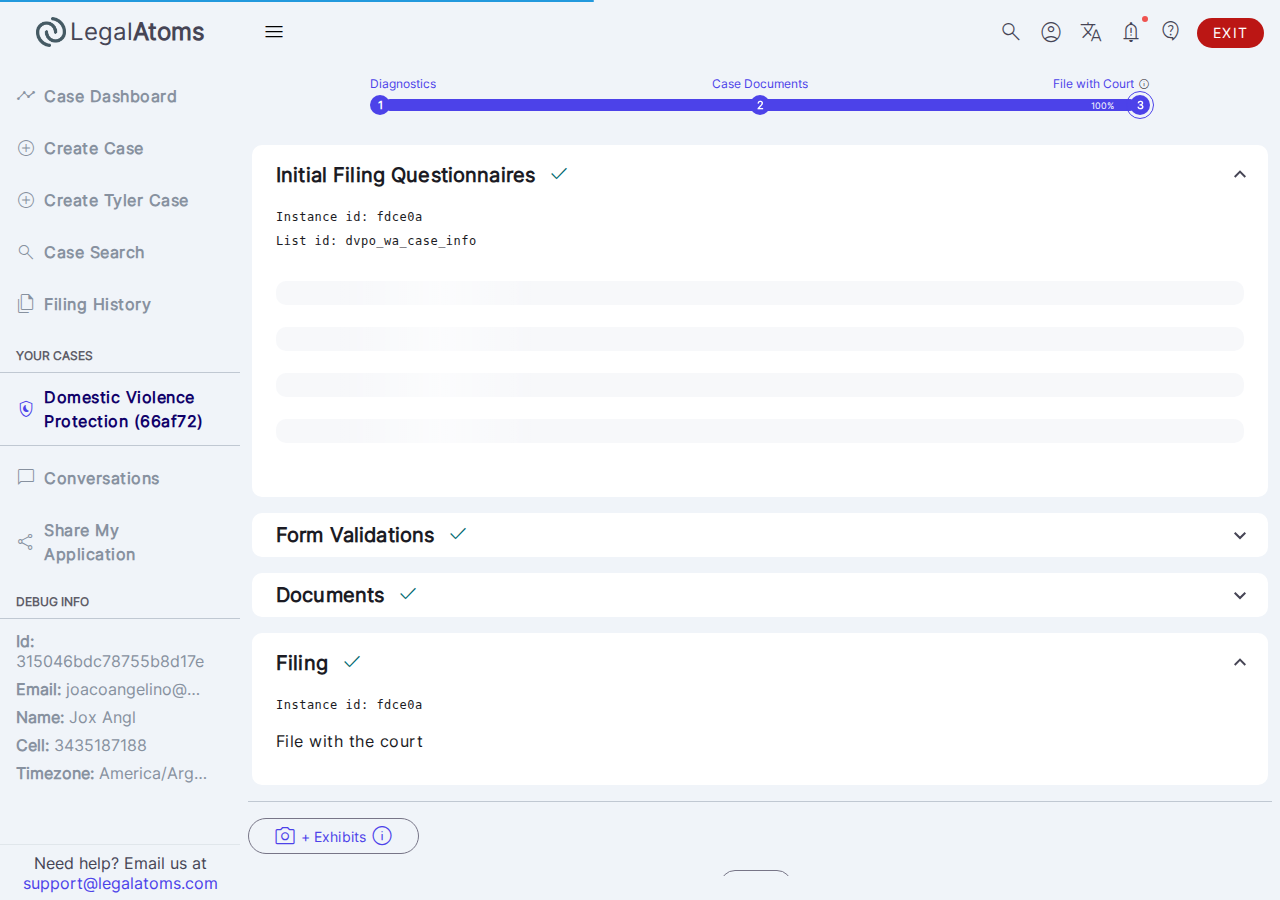Click the + Exhibits button
This screenshot has width=1280, height=900.
coord(333,836)
